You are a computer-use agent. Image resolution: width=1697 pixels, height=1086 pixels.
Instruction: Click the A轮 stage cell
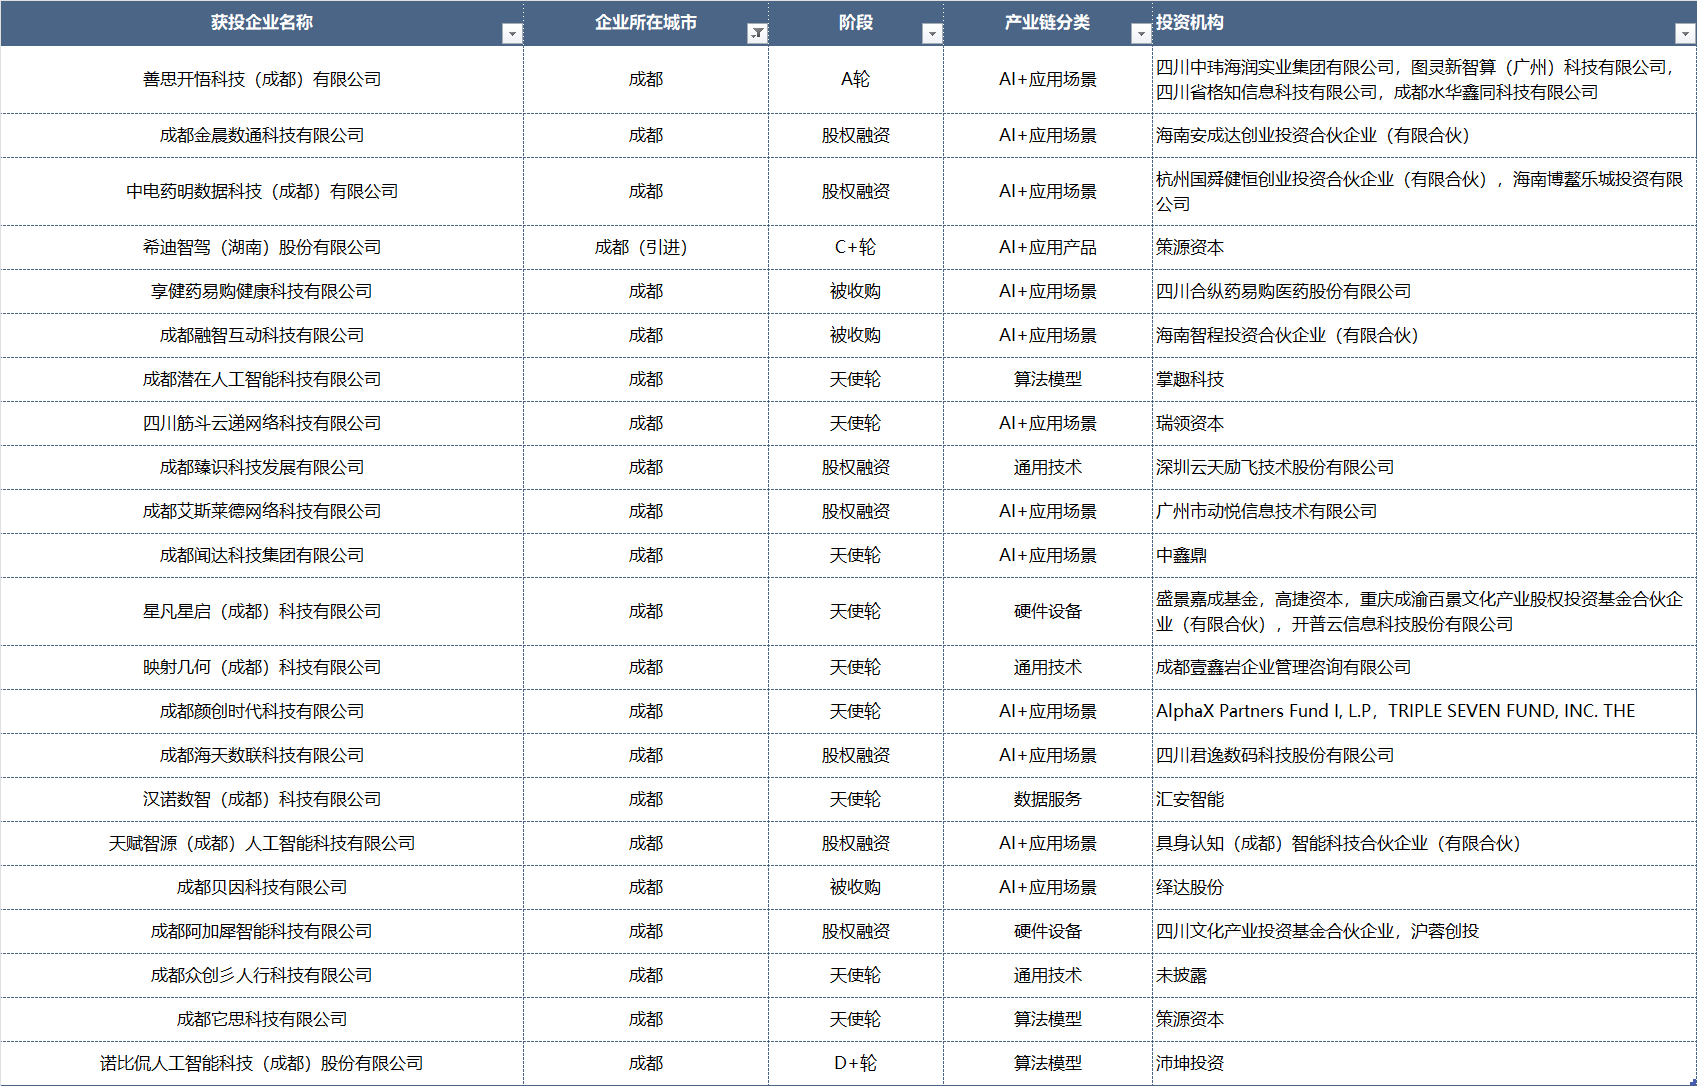click(x=855, y=79)
